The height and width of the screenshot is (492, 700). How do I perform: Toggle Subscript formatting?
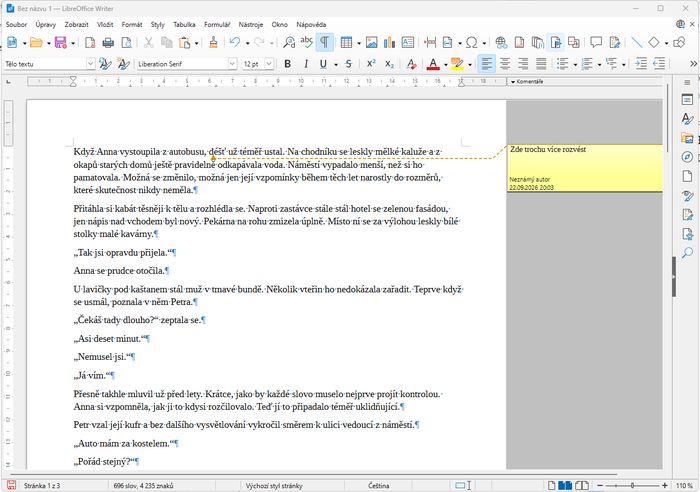(x=389, y=64)
